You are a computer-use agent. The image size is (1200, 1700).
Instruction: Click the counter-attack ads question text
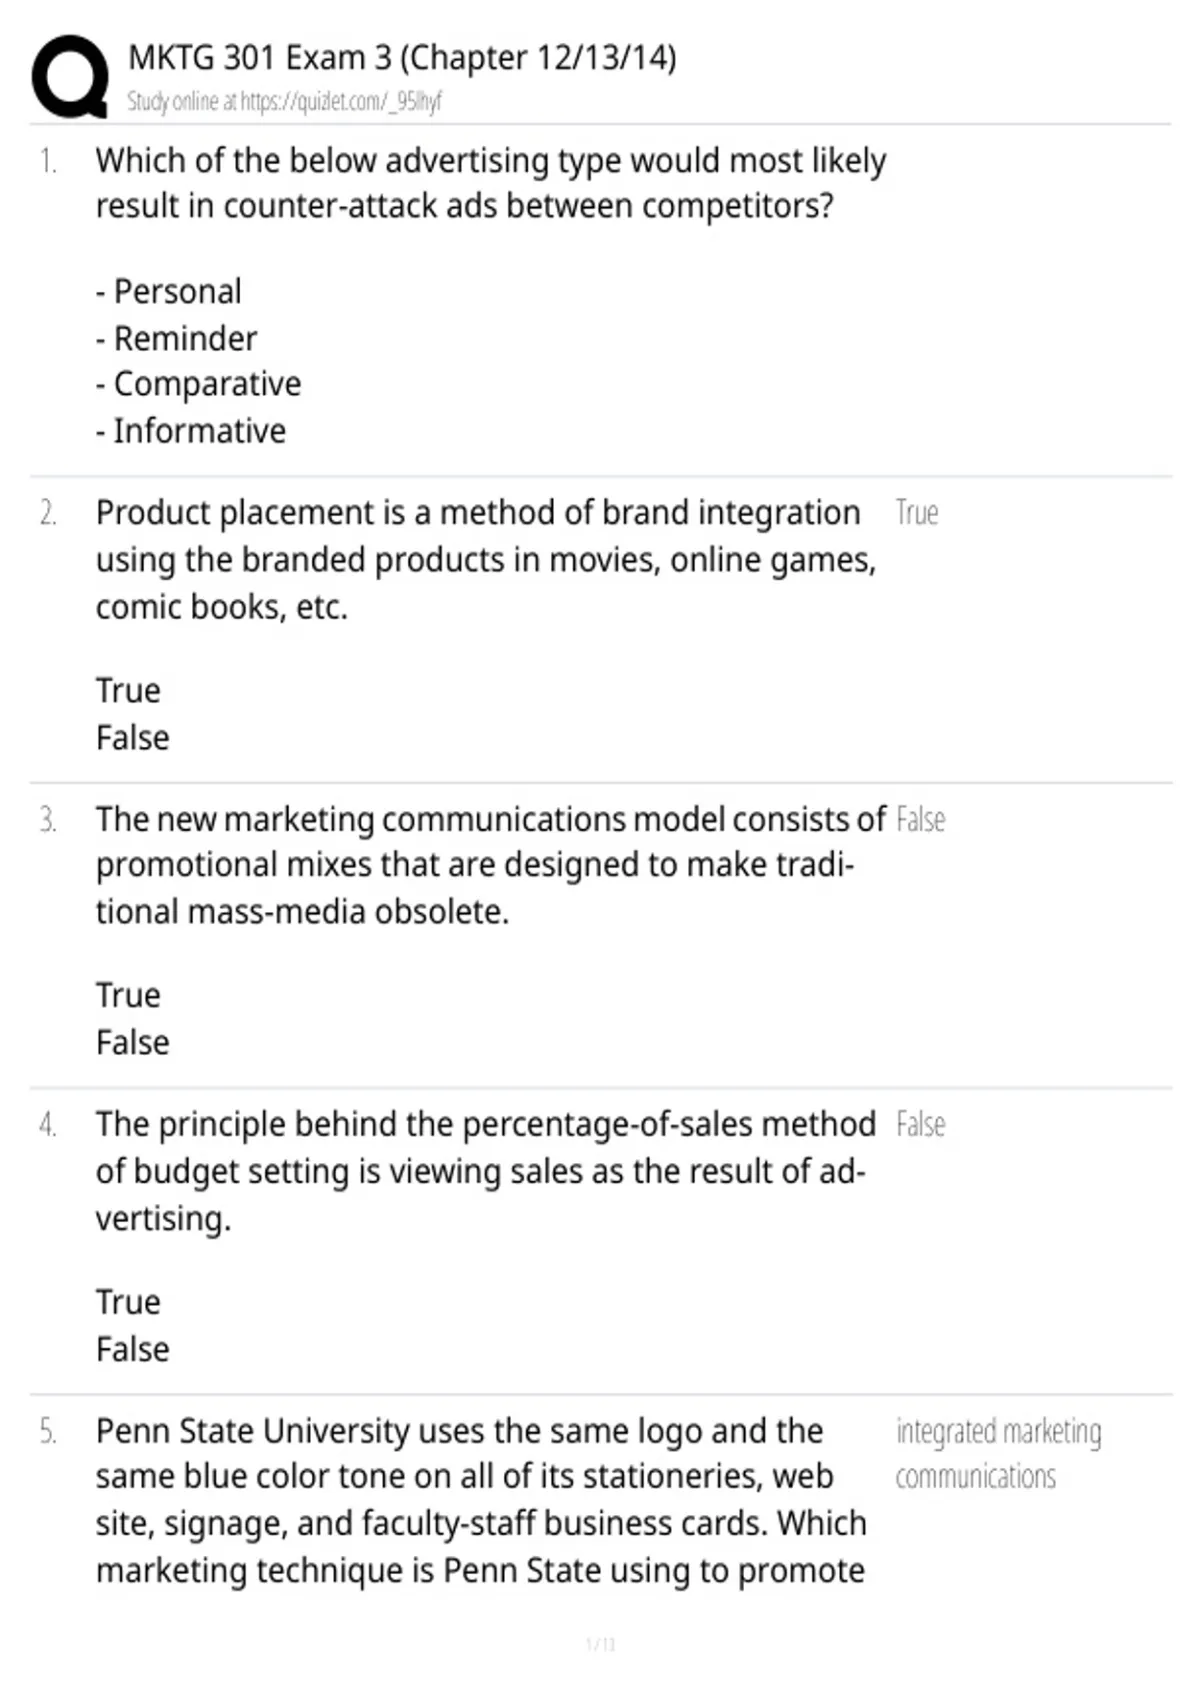tap(491, 183)
